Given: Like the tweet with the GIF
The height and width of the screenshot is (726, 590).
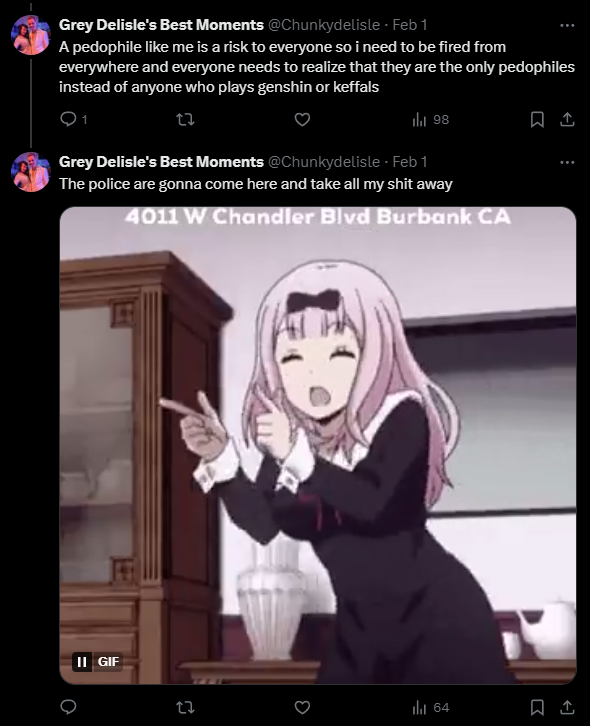Looking at the screenshot, I should click(302, 707).
